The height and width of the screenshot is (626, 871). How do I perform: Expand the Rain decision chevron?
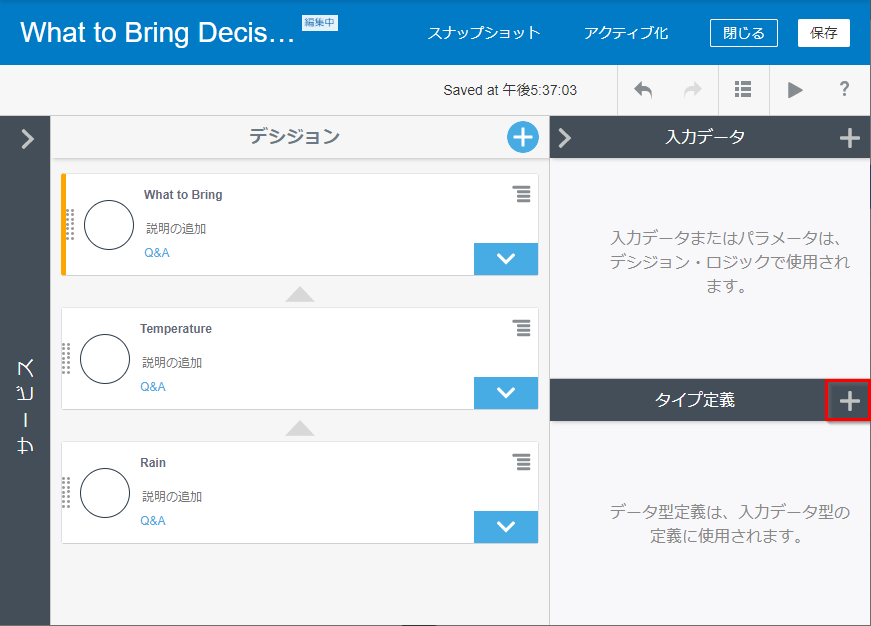(505, 527)
